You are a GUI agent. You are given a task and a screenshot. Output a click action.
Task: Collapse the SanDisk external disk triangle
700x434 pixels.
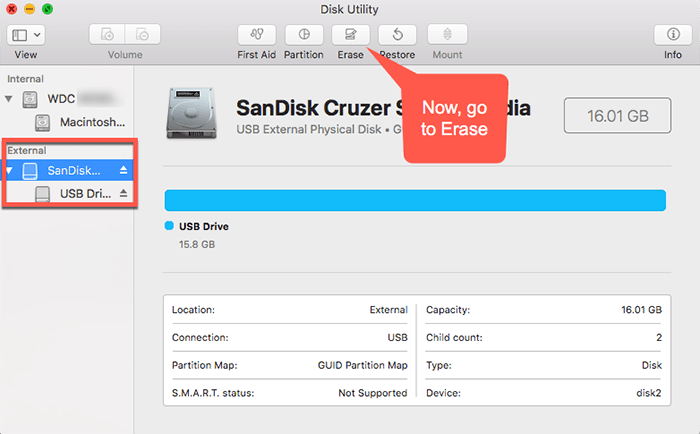[9, 171]
